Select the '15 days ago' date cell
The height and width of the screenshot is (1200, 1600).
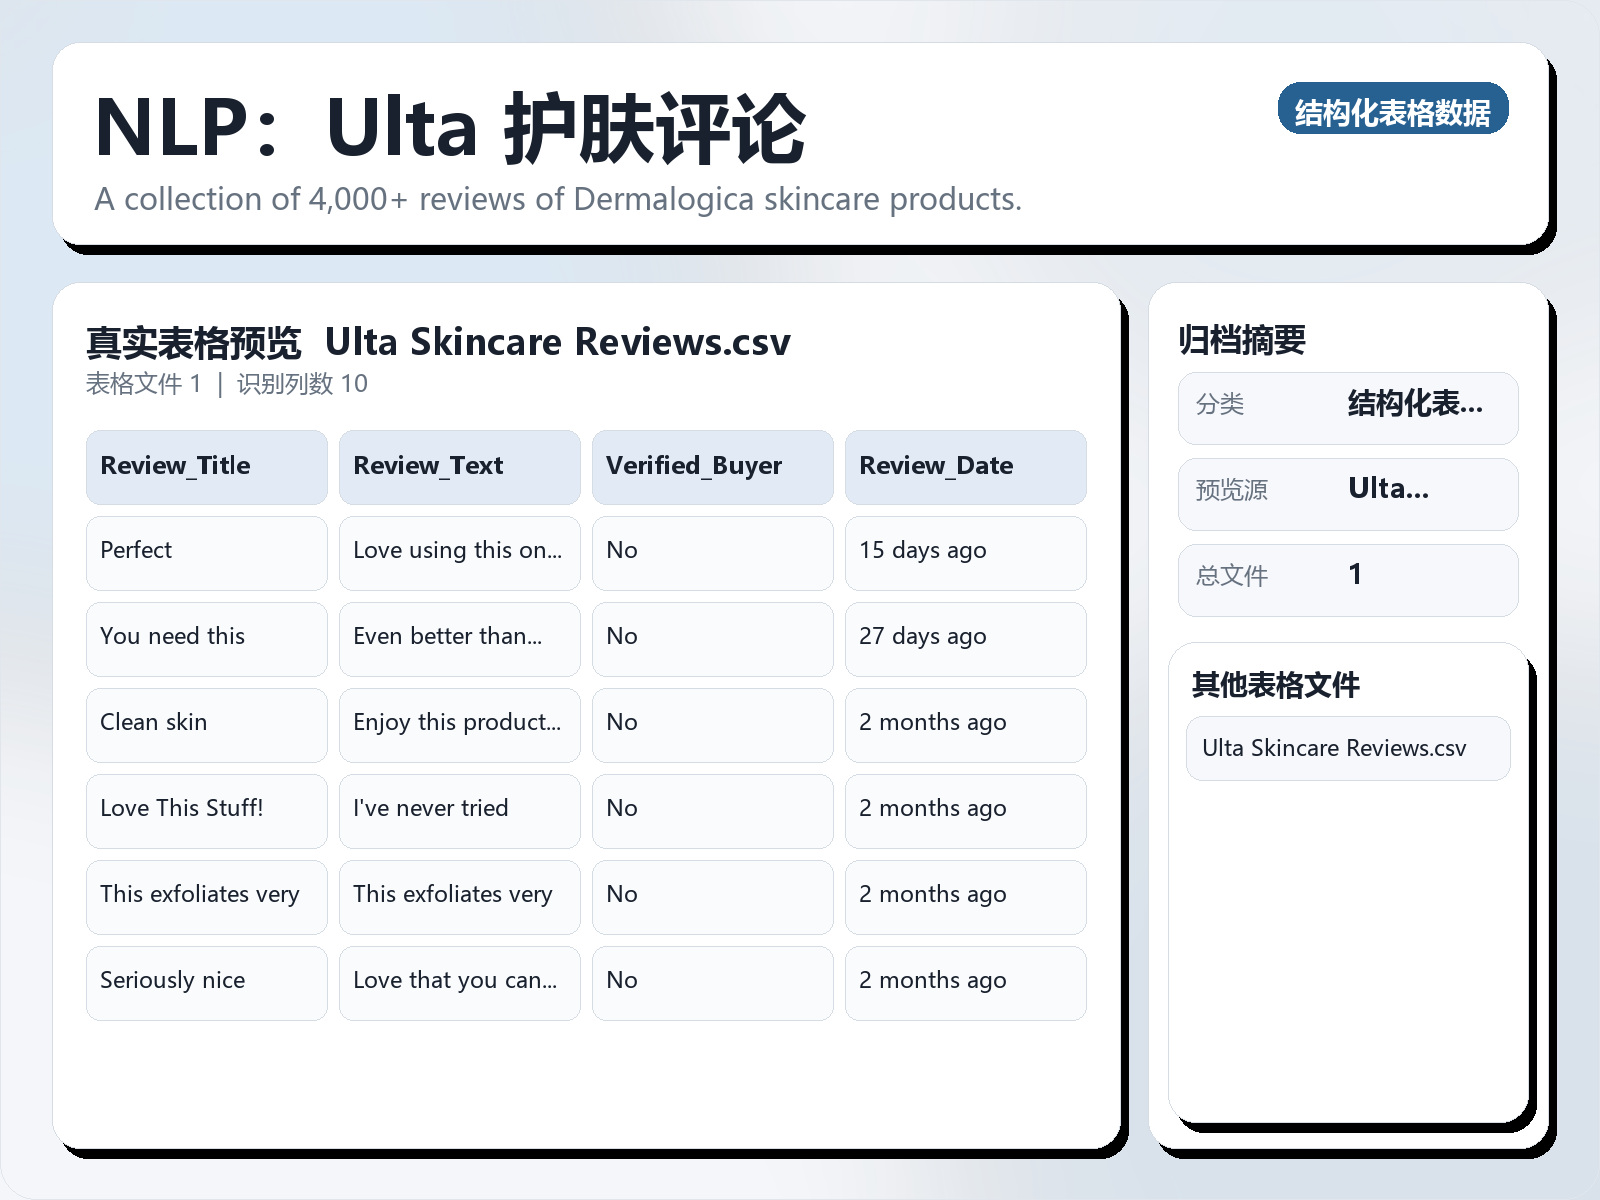tap(965, 552)
